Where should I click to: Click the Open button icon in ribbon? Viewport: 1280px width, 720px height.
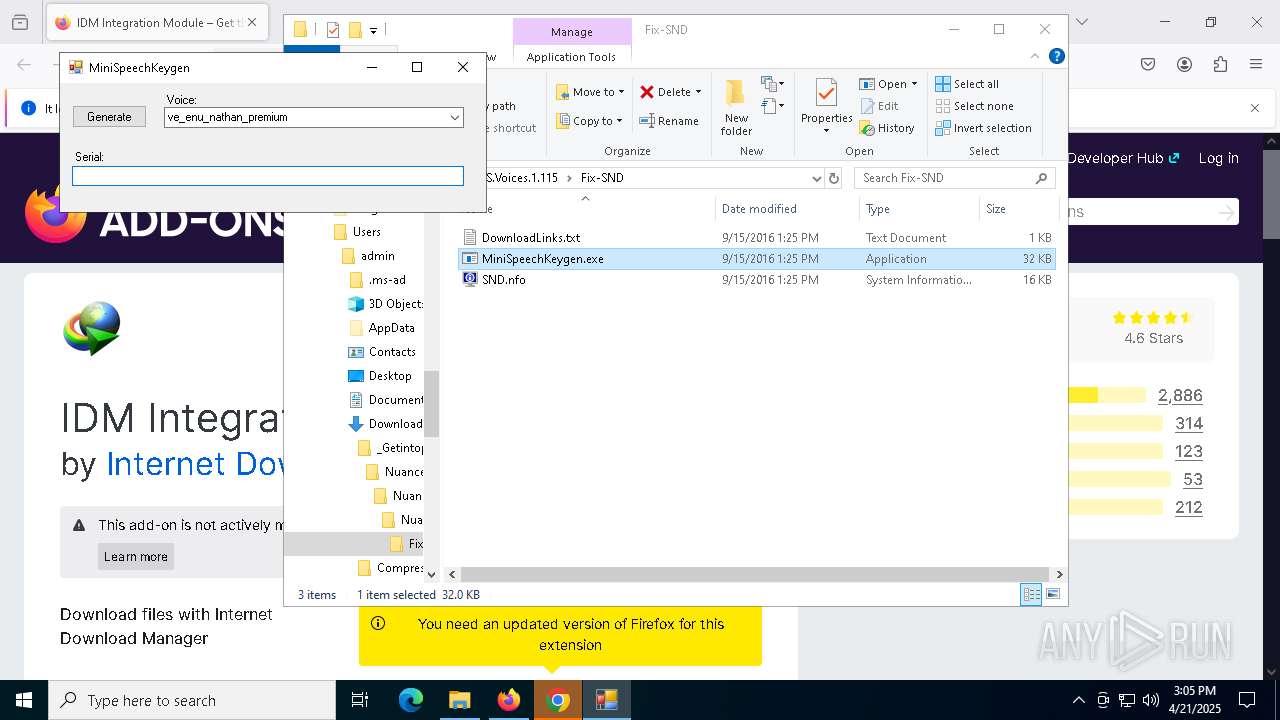pos(867,84)
